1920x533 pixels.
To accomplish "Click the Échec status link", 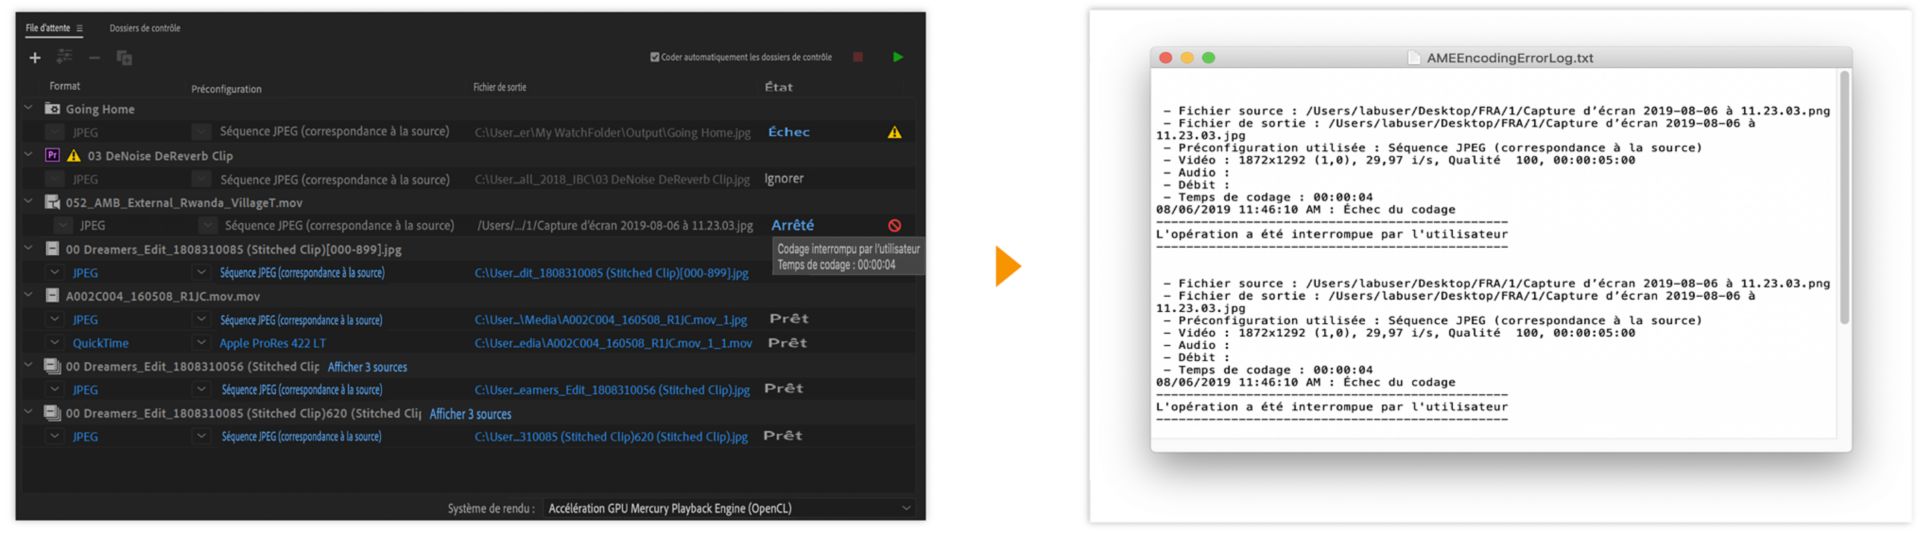I will (788, 132).
